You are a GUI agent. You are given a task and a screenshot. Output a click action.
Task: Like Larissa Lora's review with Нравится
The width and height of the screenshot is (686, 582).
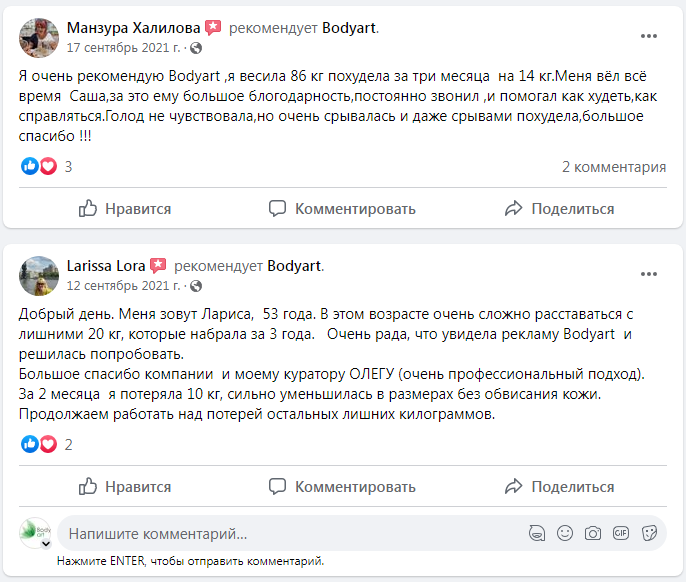coord(125,487)
